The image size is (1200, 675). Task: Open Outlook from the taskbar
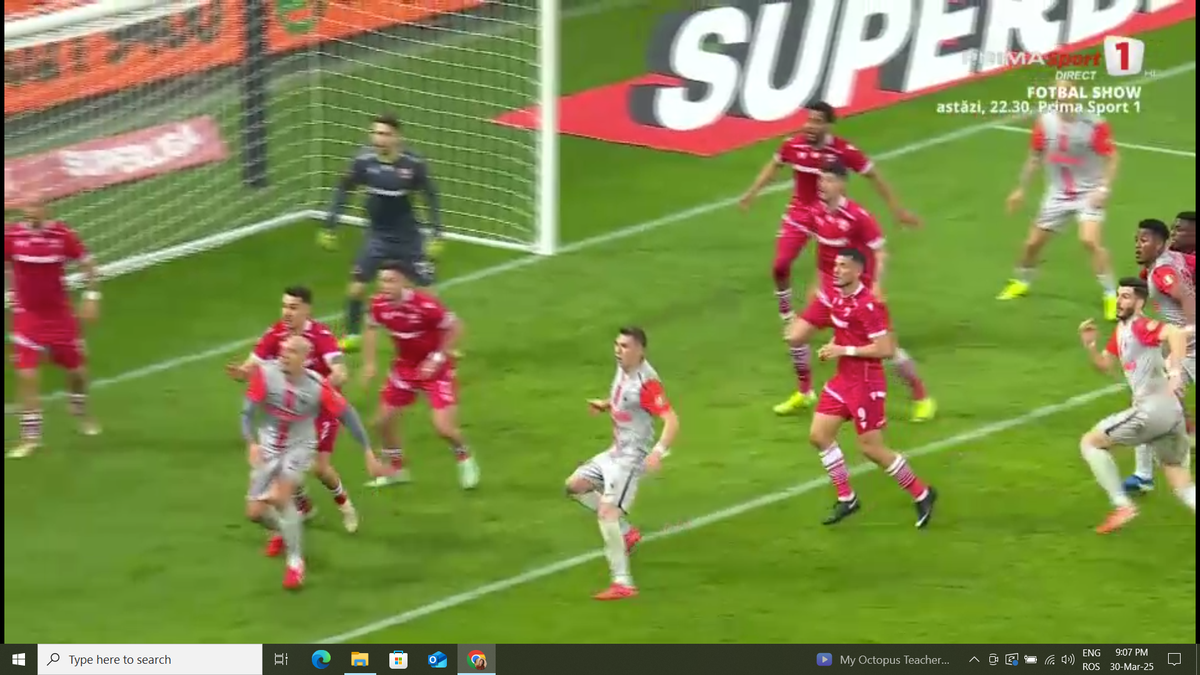tap(438, 659)
